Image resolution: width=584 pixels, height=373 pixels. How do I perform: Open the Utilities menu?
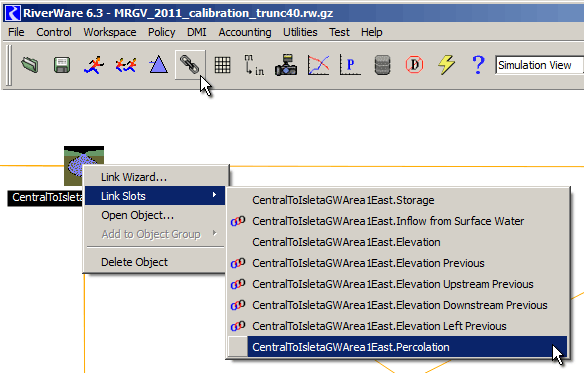coord(300,32)
